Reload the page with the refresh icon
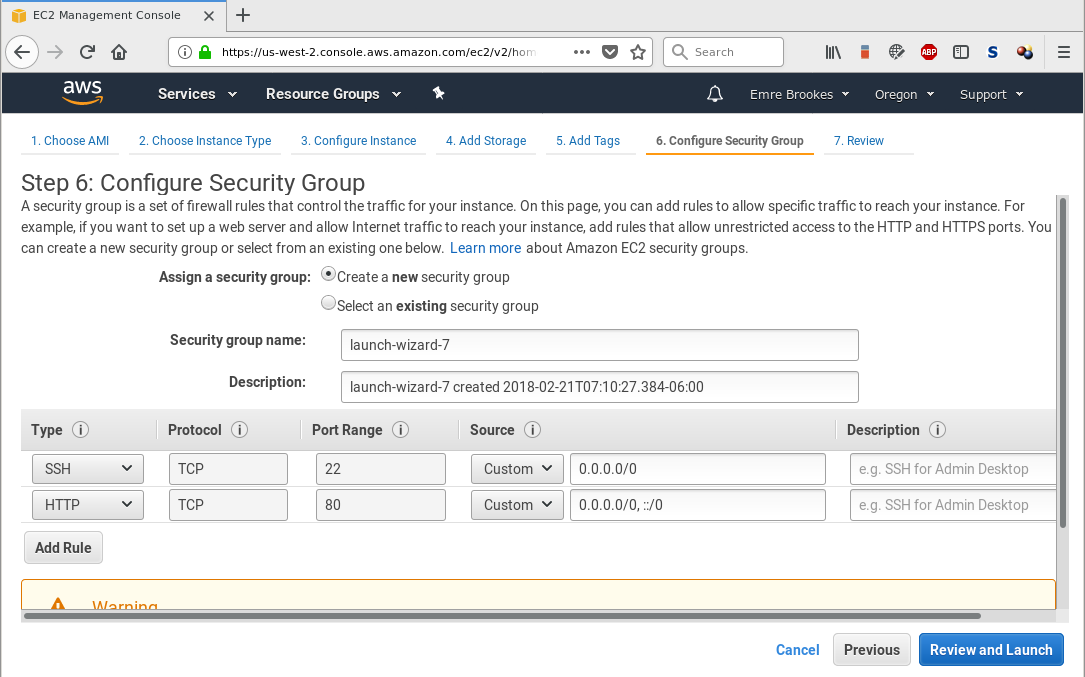Screen dimensions: 1085x677 pos(87,52)
